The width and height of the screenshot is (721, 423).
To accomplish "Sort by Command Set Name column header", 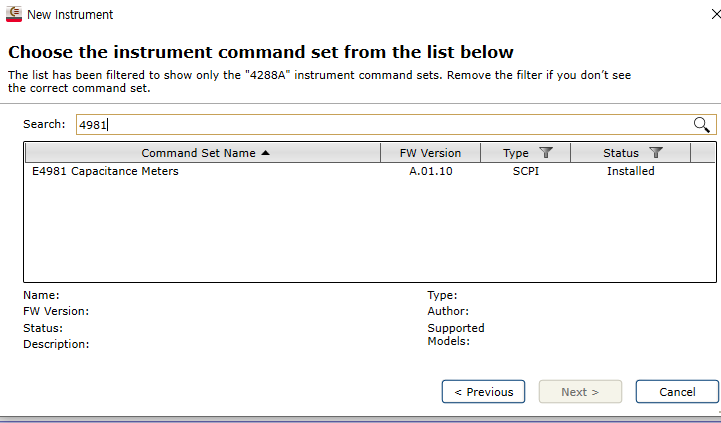I will tap(198, 153).
